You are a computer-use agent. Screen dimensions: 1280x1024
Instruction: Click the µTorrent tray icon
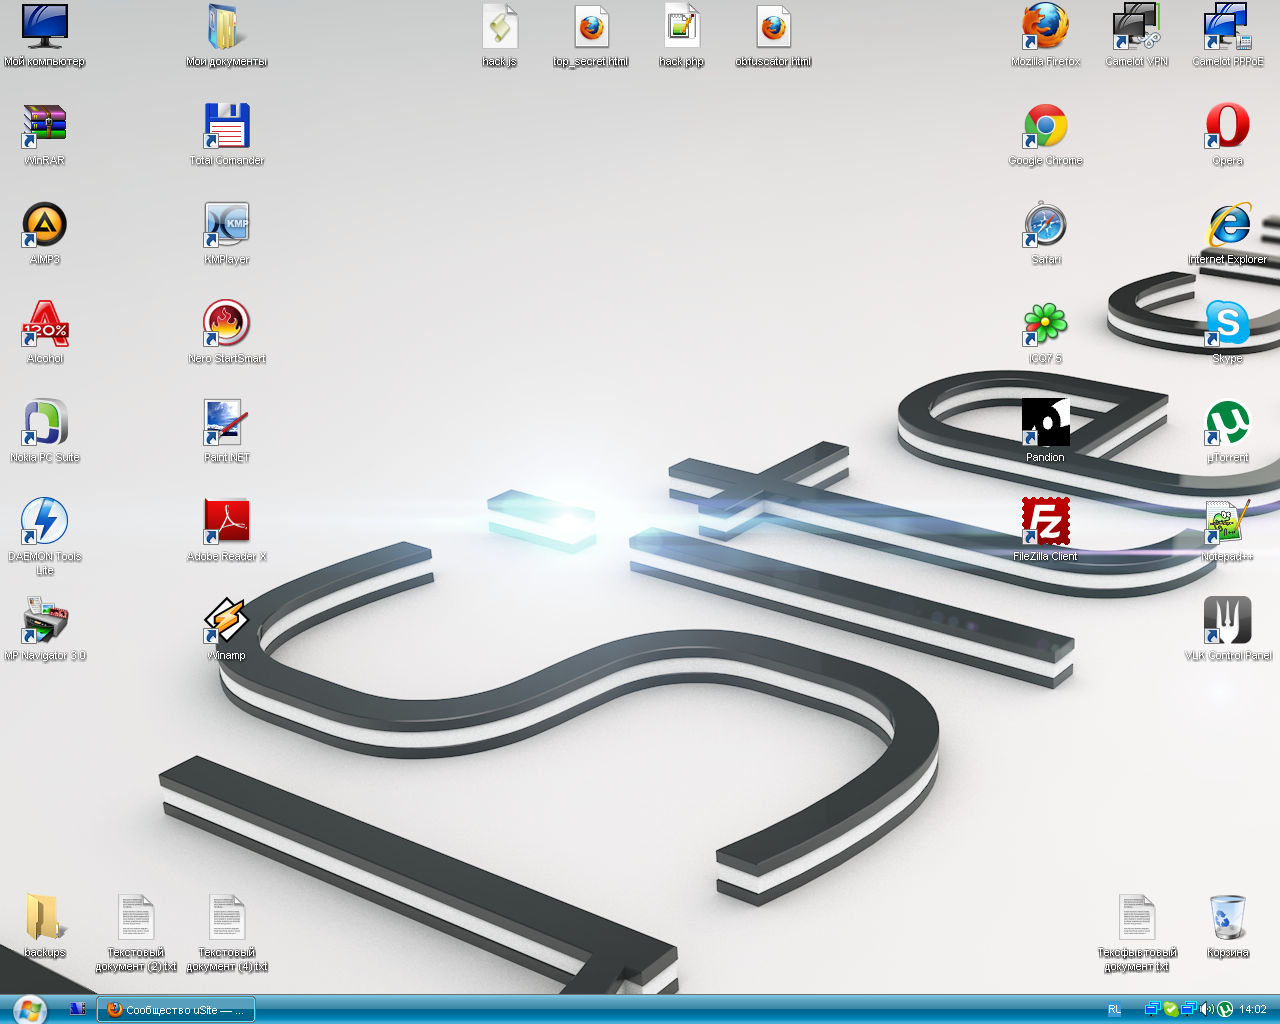click(x=1224, y=1009)
